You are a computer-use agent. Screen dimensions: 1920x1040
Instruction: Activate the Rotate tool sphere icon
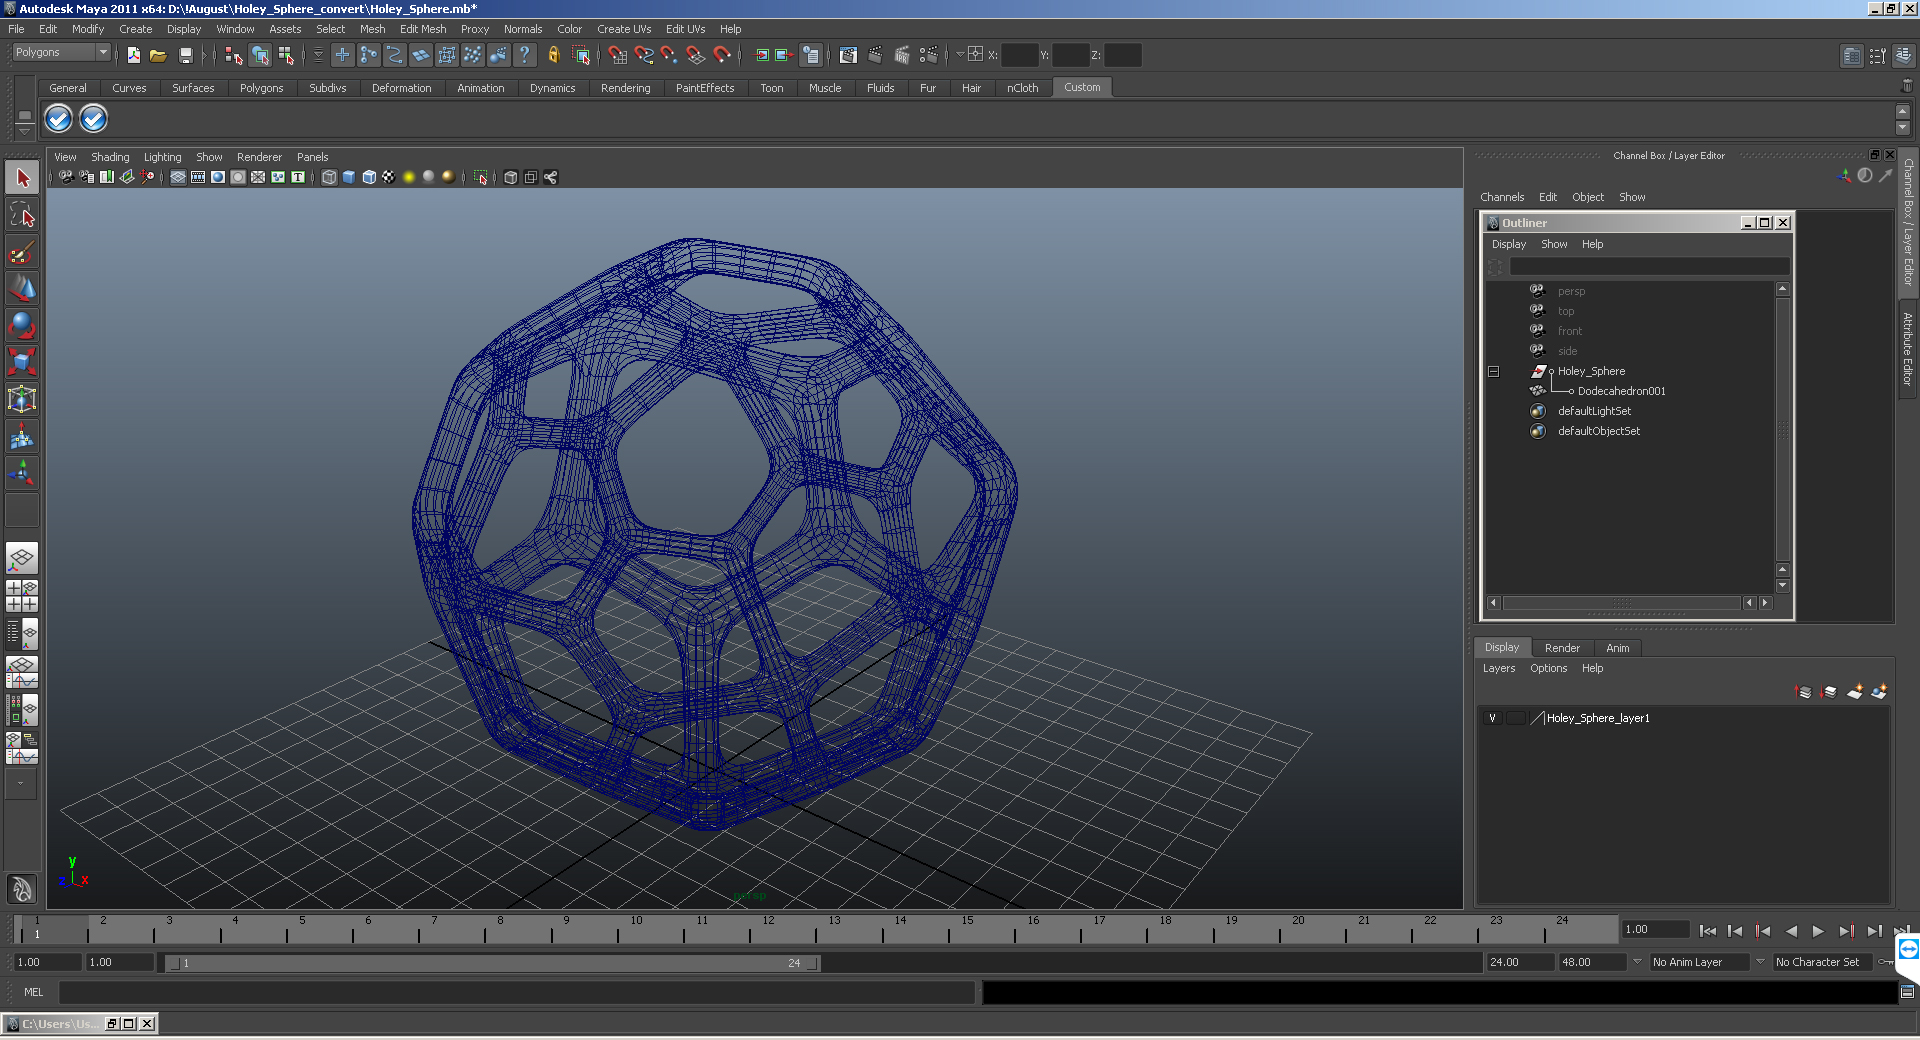(x=22, y=325)
